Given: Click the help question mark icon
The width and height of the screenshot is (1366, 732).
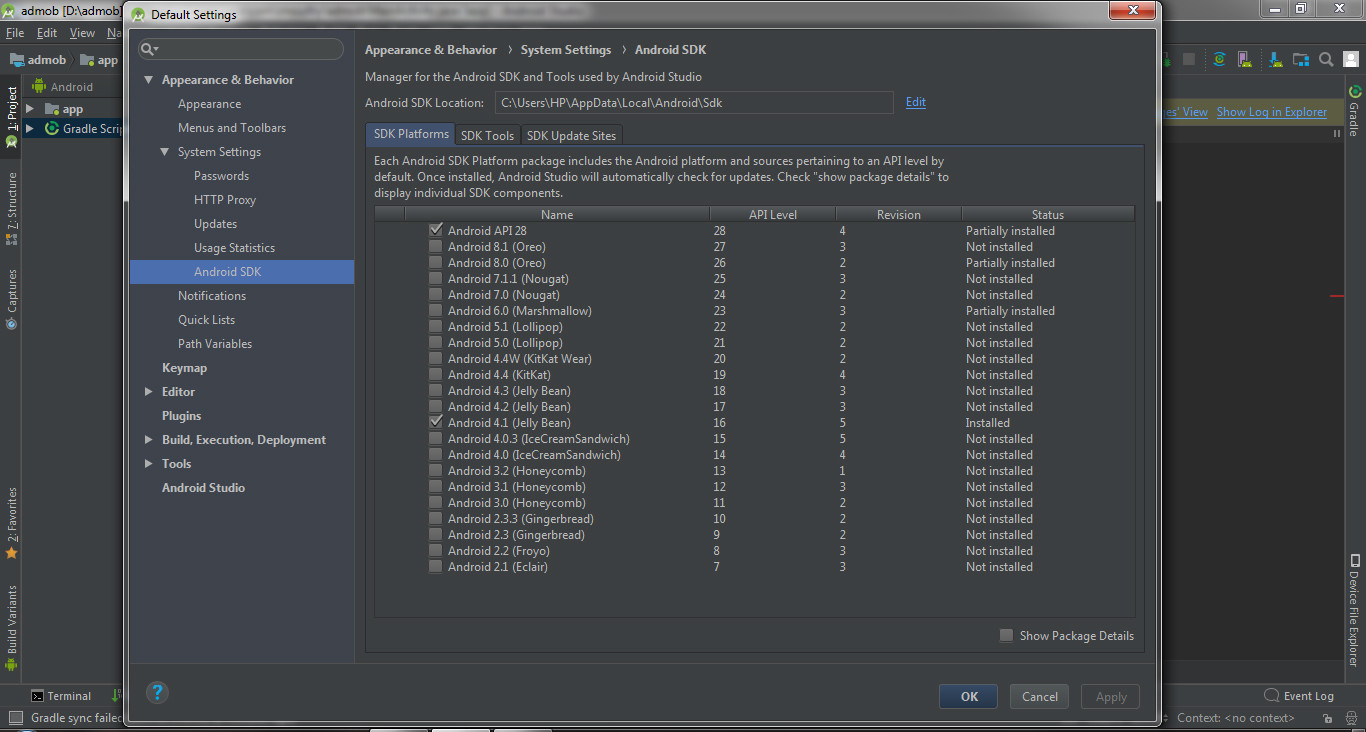Looking at the screenshot, I should click(157, 692).
